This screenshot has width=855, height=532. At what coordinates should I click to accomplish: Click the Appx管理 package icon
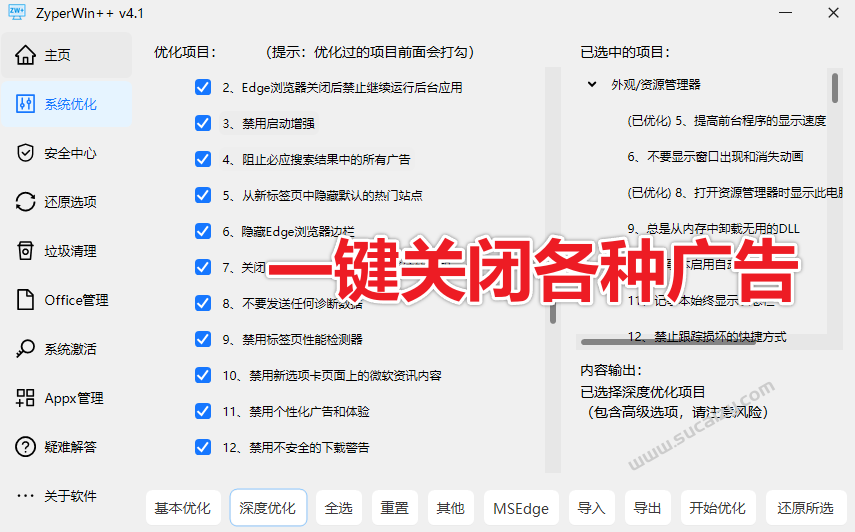click(x=26, y=398)
